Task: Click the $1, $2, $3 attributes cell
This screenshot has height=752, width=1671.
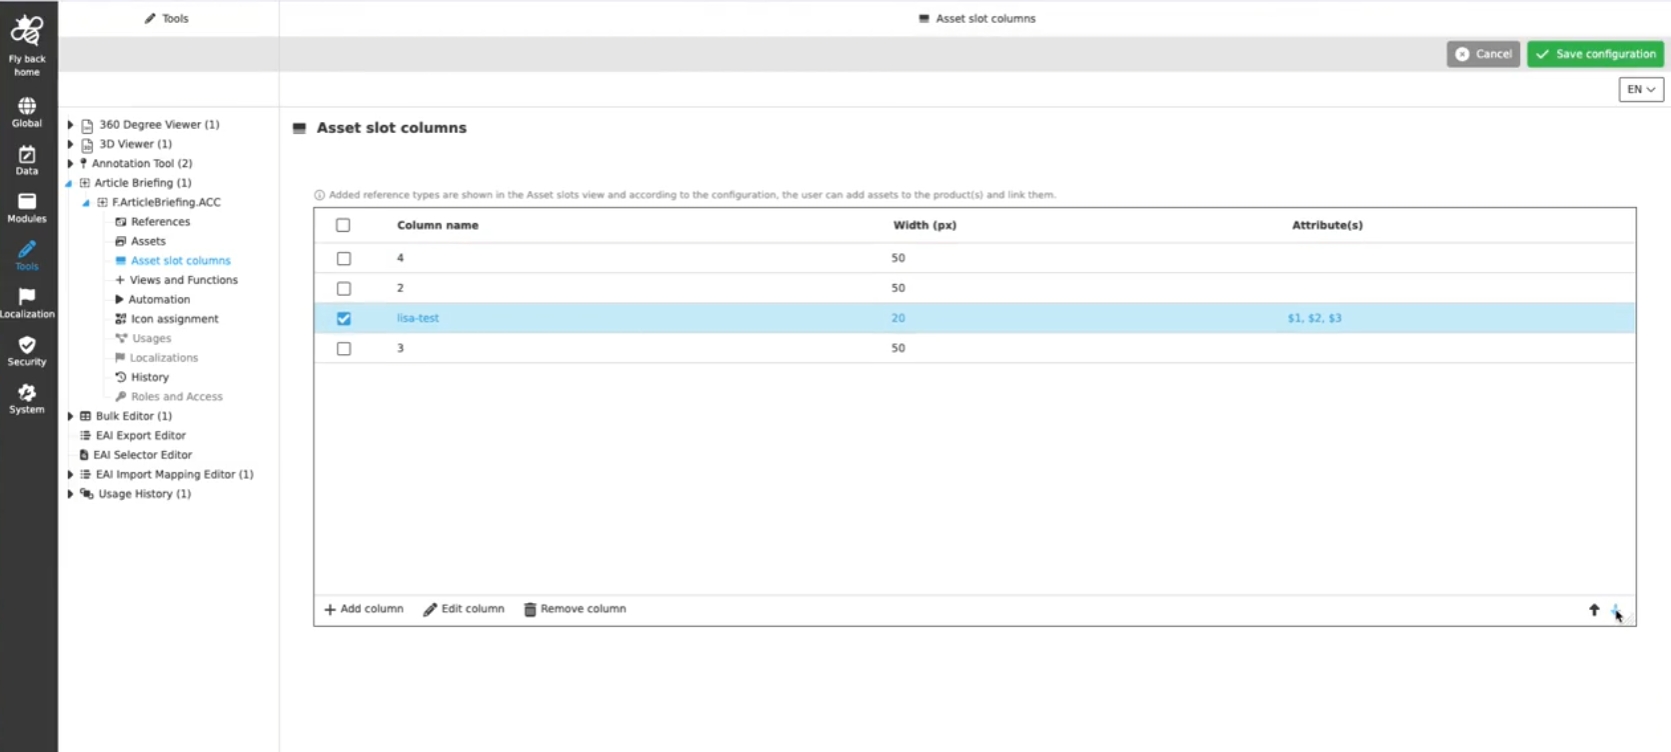Action: click(x=1315, y=318)
